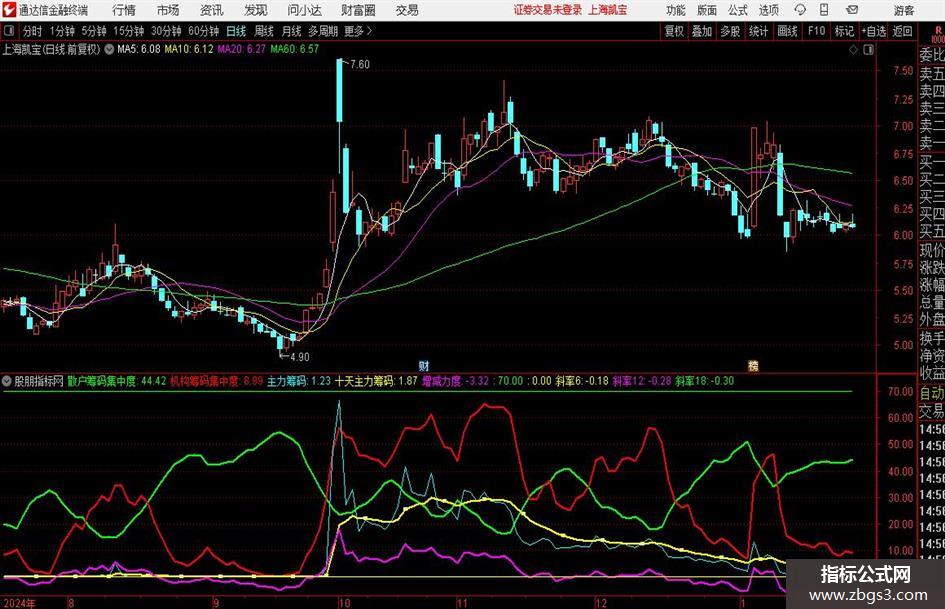The image size is (945, 609).
Task: Open the 公式 menu
Action: (x=738, y=10)
